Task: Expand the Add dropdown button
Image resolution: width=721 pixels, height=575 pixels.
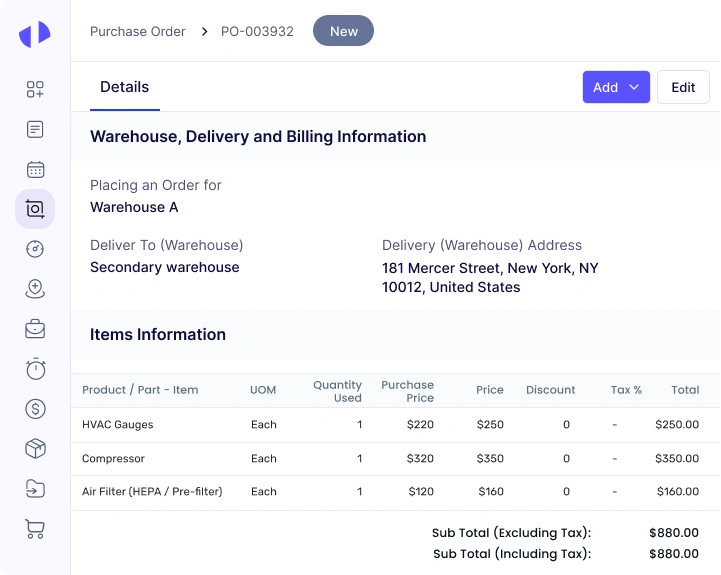Action: tap(616, 87)
